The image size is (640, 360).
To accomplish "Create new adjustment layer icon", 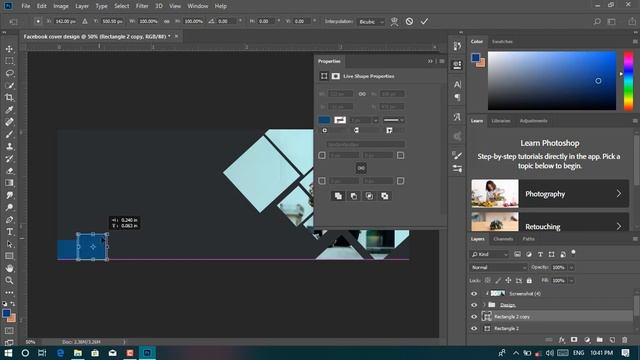I will coord(587,340).
